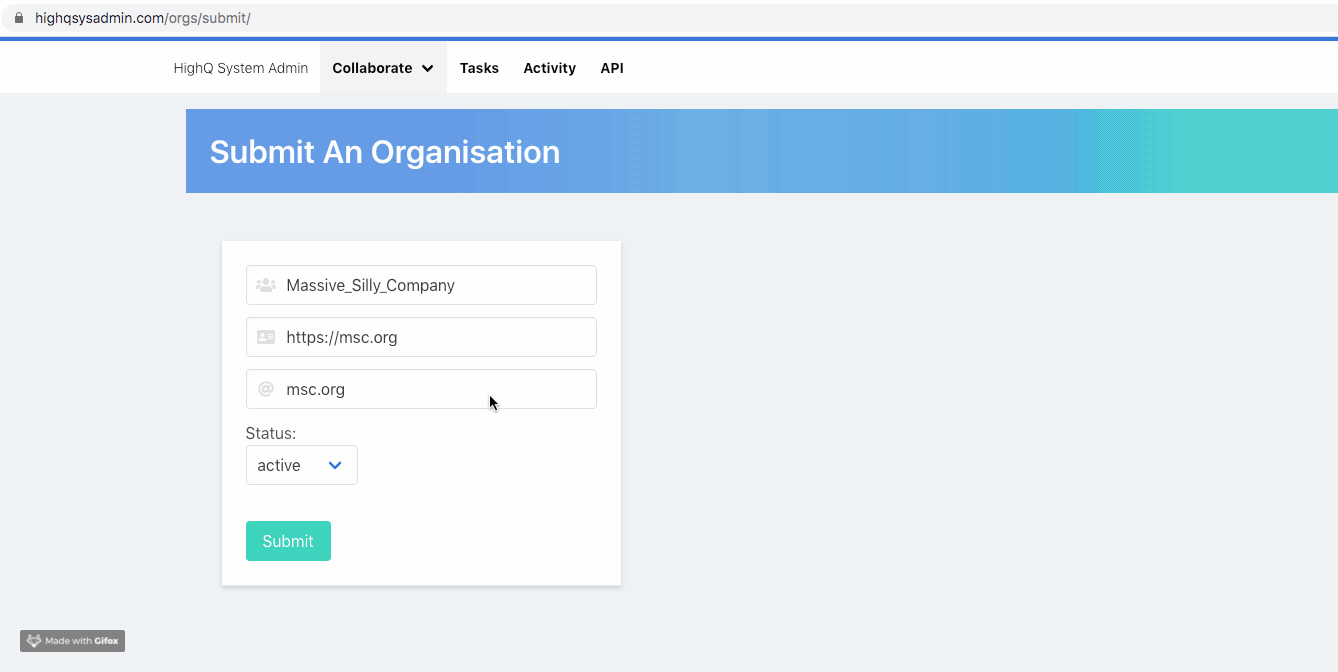Click the Gifox fox logo icon
Screen dimensions: 1338x672
coord(34,641)
